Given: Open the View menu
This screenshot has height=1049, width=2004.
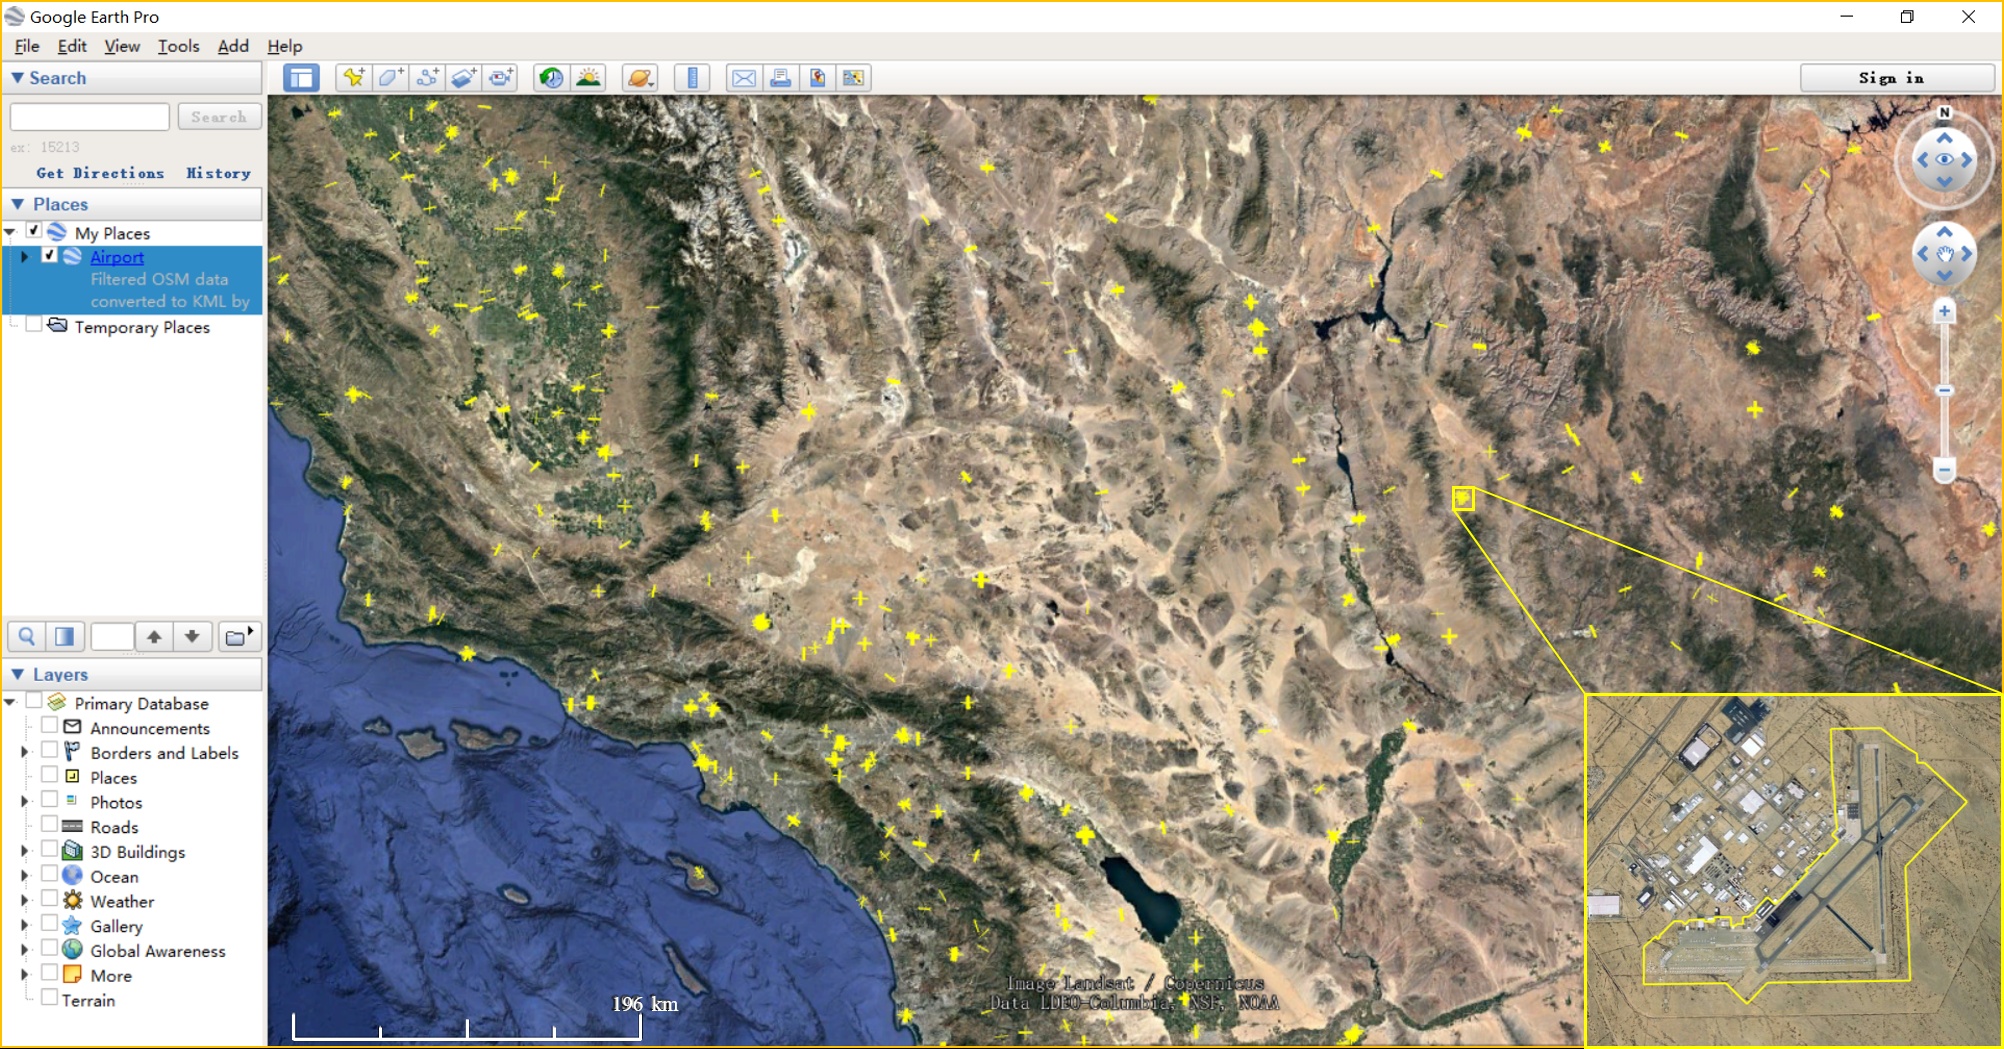Looking at the screenshot, I should tap(122, 46).
